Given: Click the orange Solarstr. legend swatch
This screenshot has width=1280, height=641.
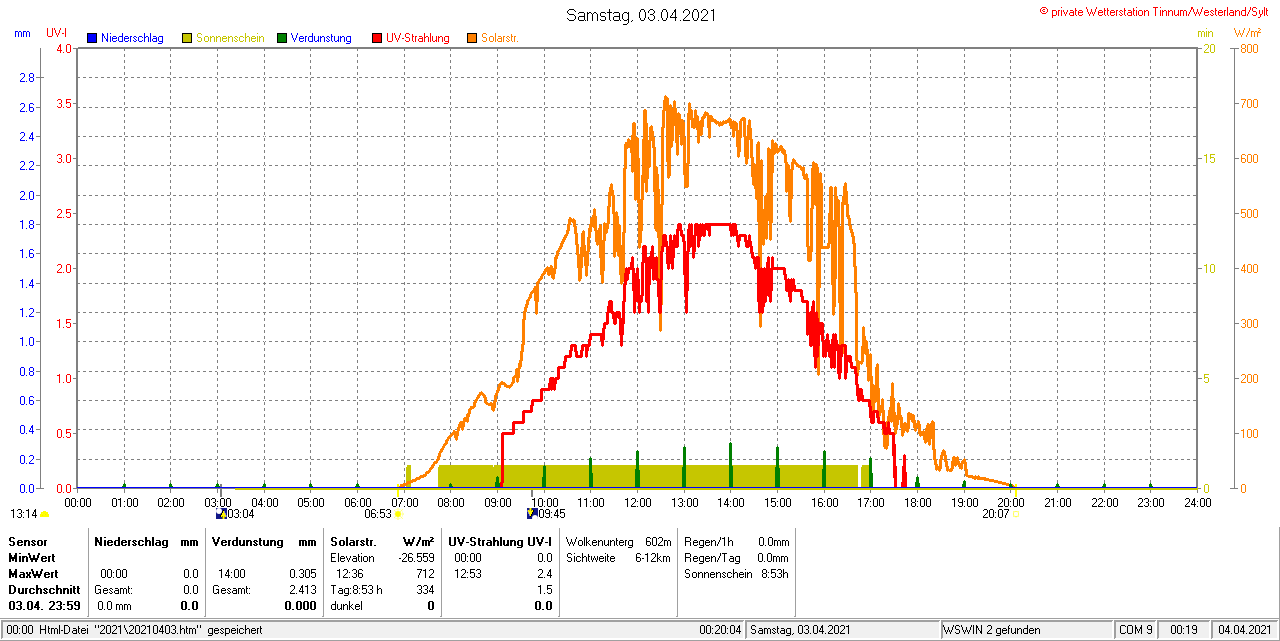Looking at the screenshot, I should coord(472,38).
